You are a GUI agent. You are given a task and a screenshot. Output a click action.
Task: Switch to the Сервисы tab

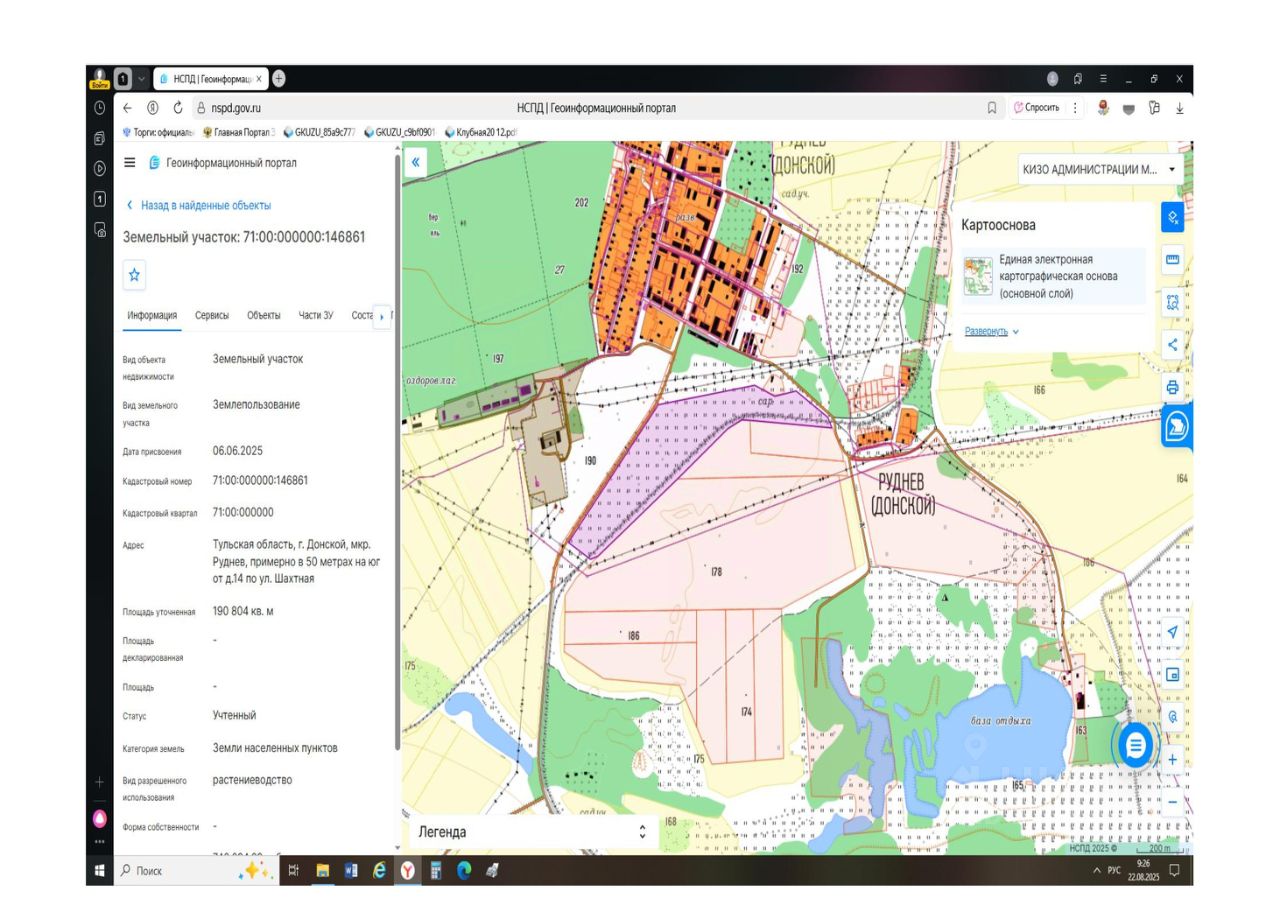tap(212, 315)
